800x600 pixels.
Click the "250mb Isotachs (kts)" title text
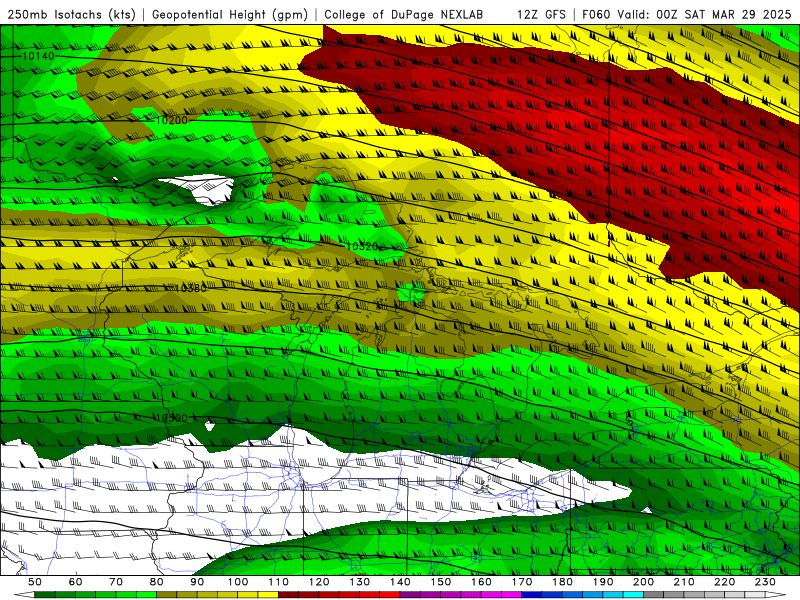tap(71, 15)
